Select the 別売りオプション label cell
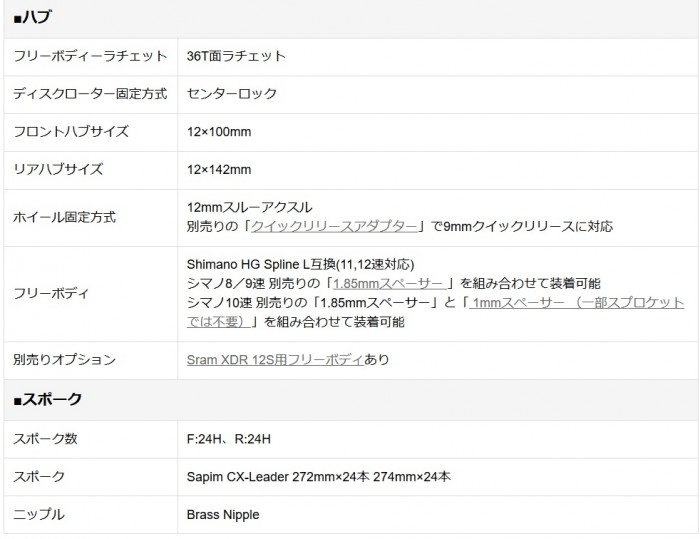 click(x=64, y=359)
